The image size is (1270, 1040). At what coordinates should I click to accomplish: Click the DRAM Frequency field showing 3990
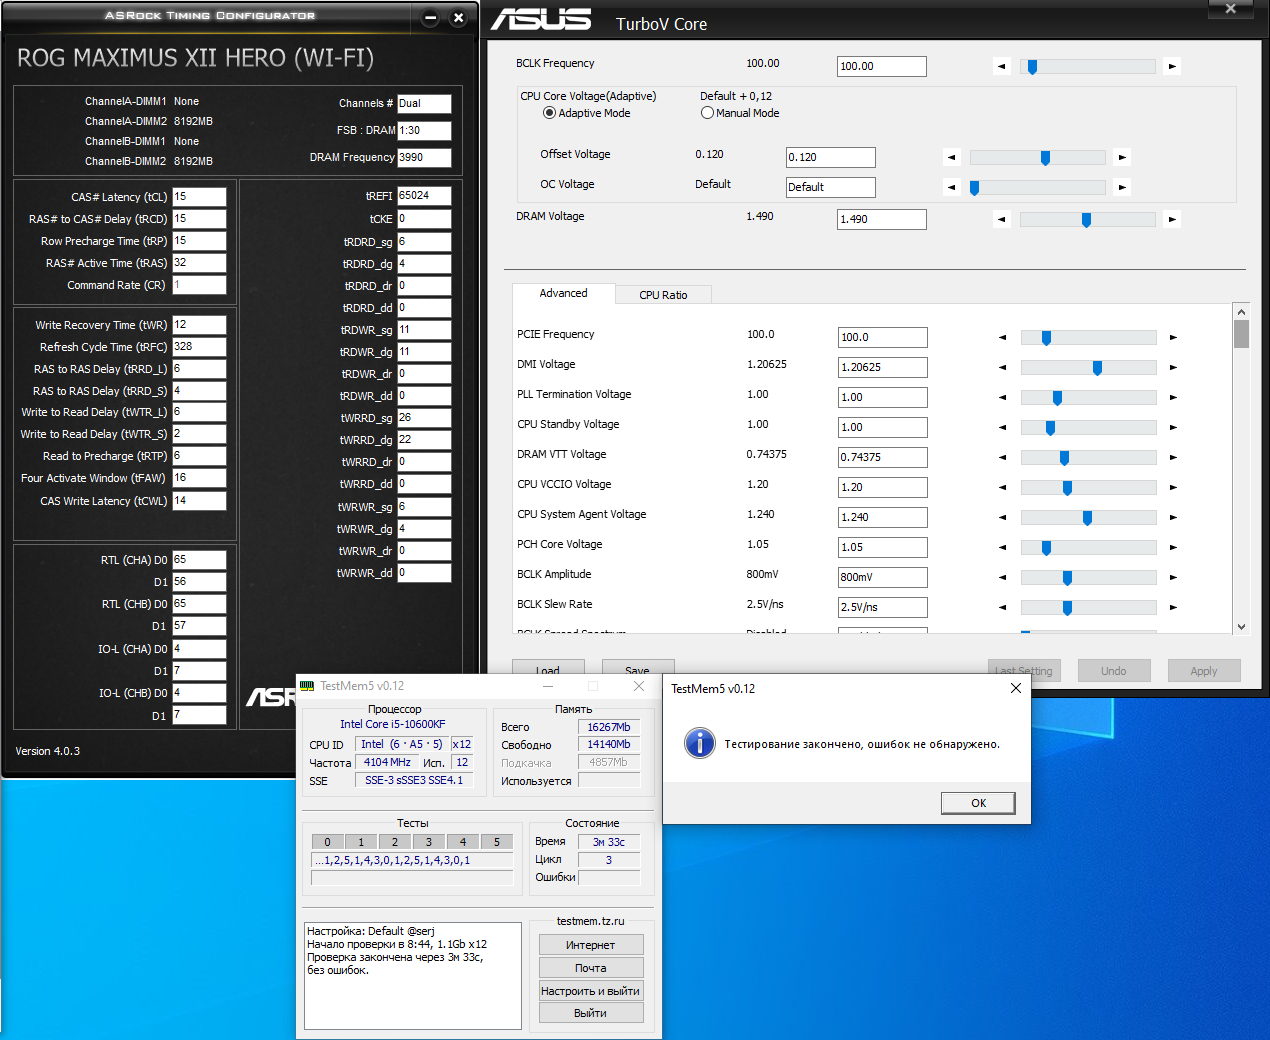click(x=424, y=157)
